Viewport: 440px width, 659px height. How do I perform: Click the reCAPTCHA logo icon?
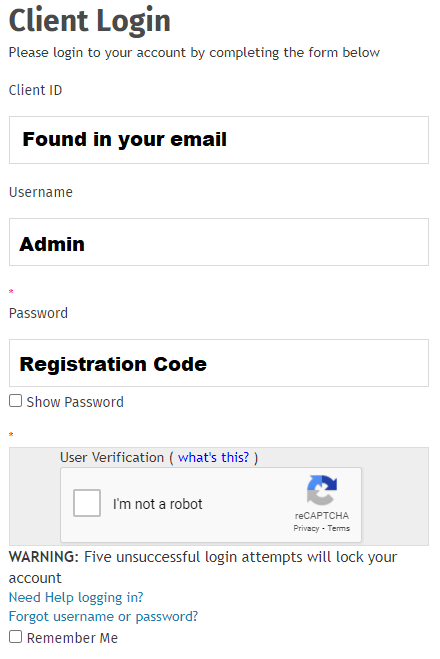point(321,490)
